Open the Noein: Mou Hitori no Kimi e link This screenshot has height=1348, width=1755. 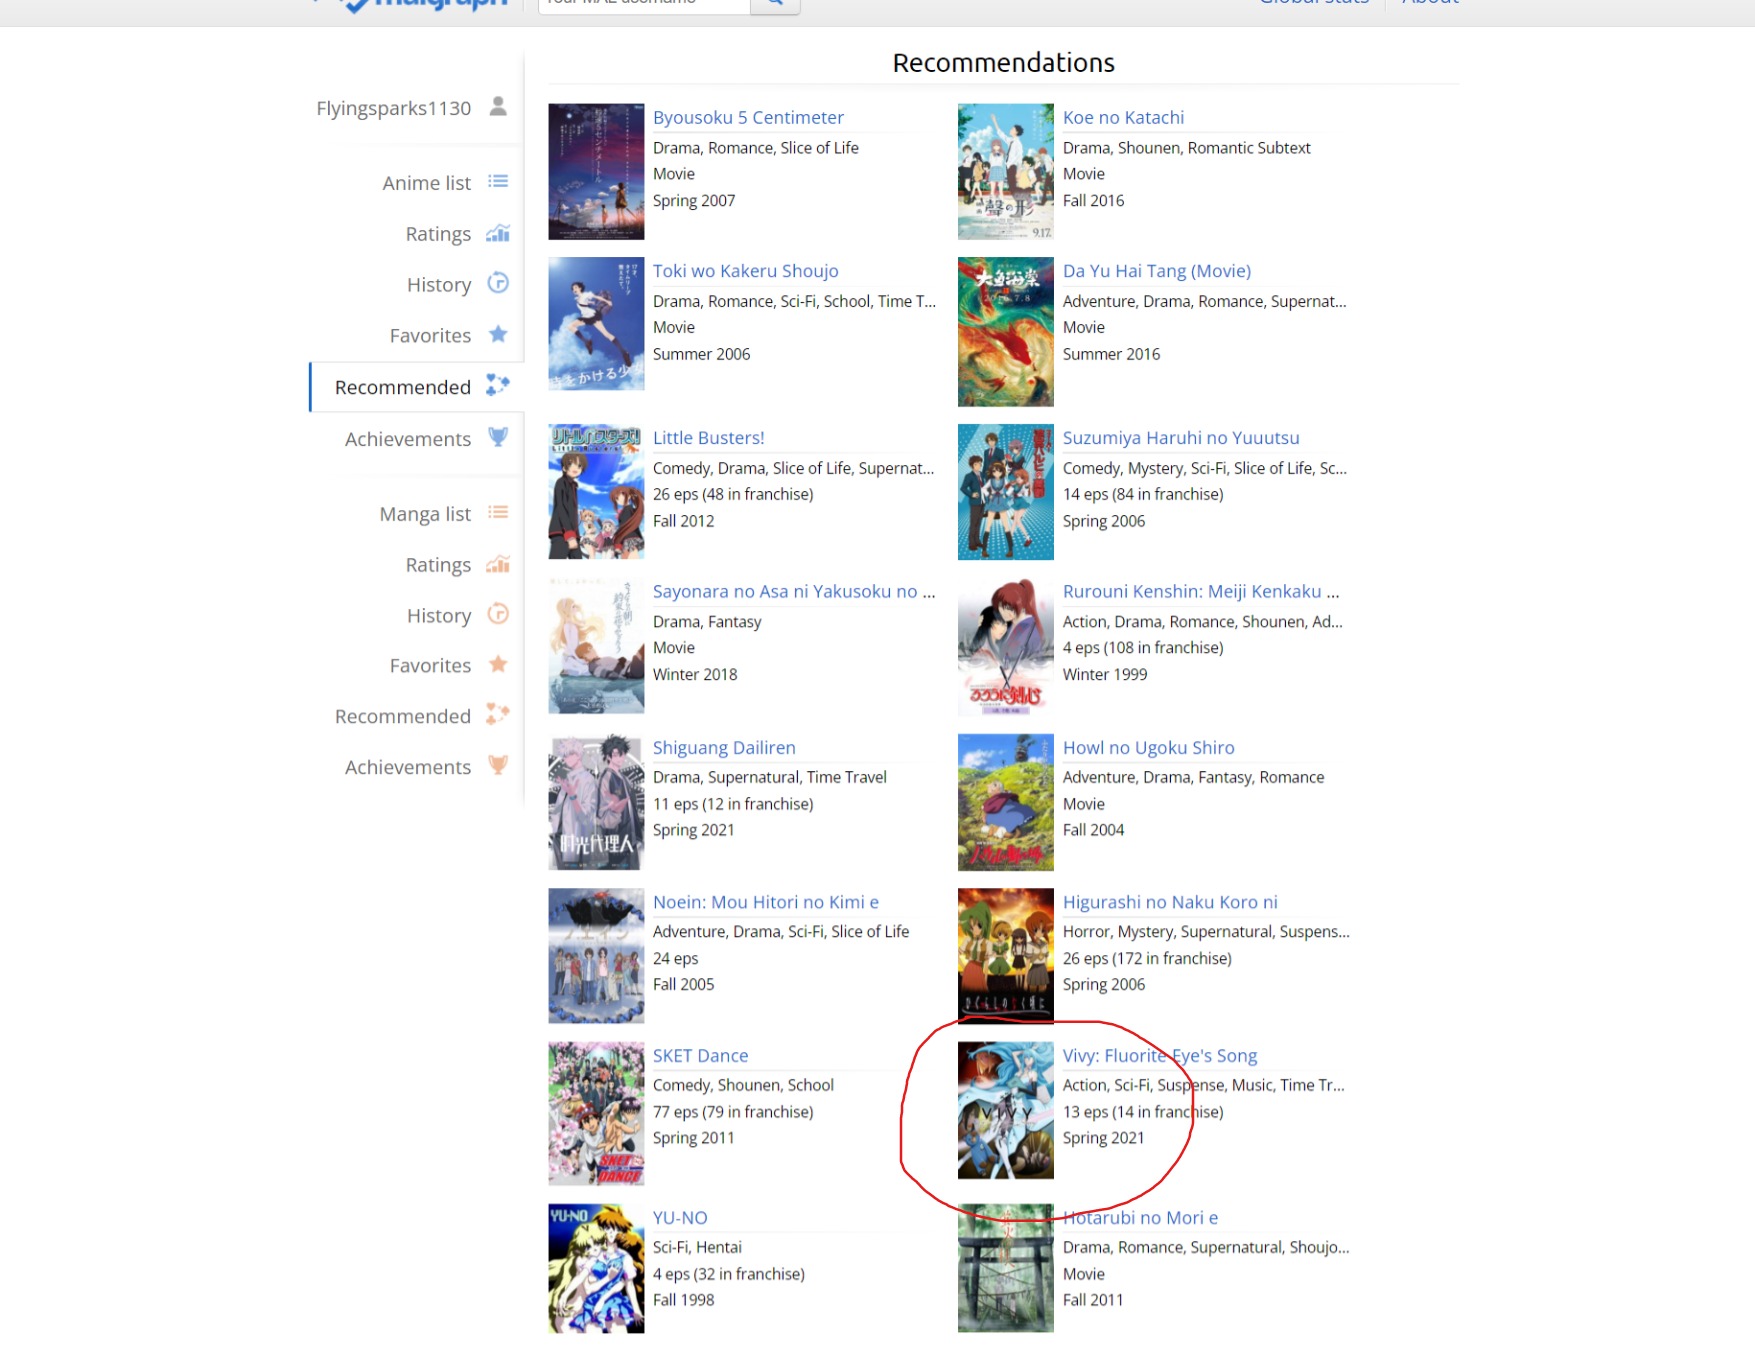[766, 902]
